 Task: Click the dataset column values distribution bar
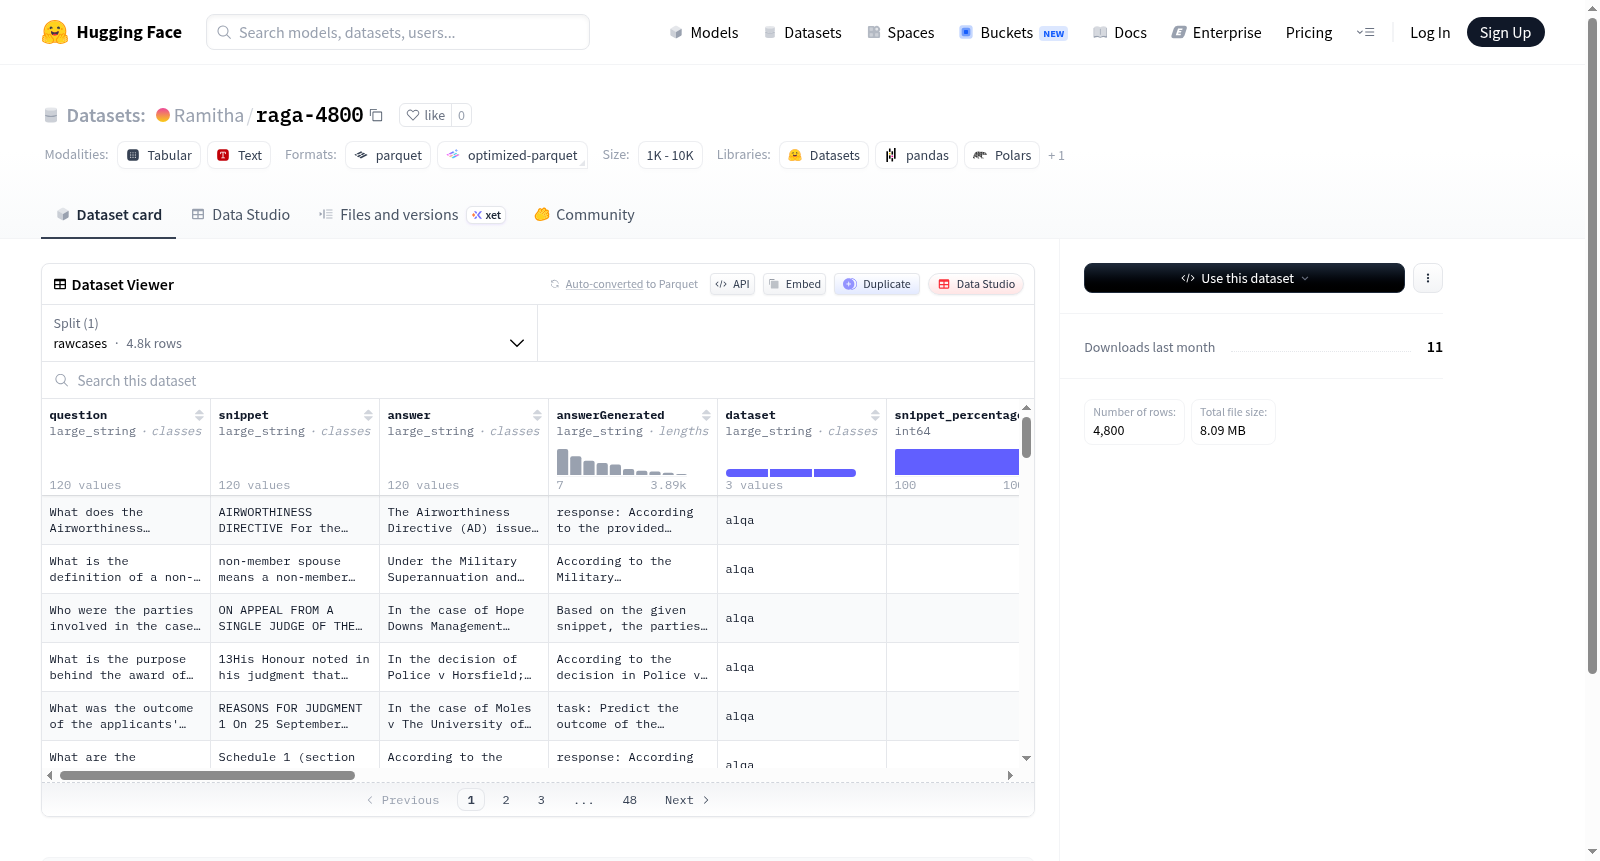(791, 473)
